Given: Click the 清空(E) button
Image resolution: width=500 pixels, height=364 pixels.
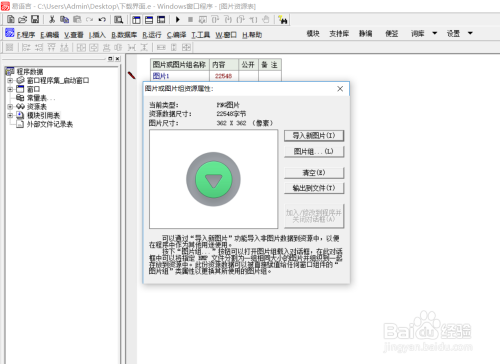Looking at the screenshot, I should point(314,173).
